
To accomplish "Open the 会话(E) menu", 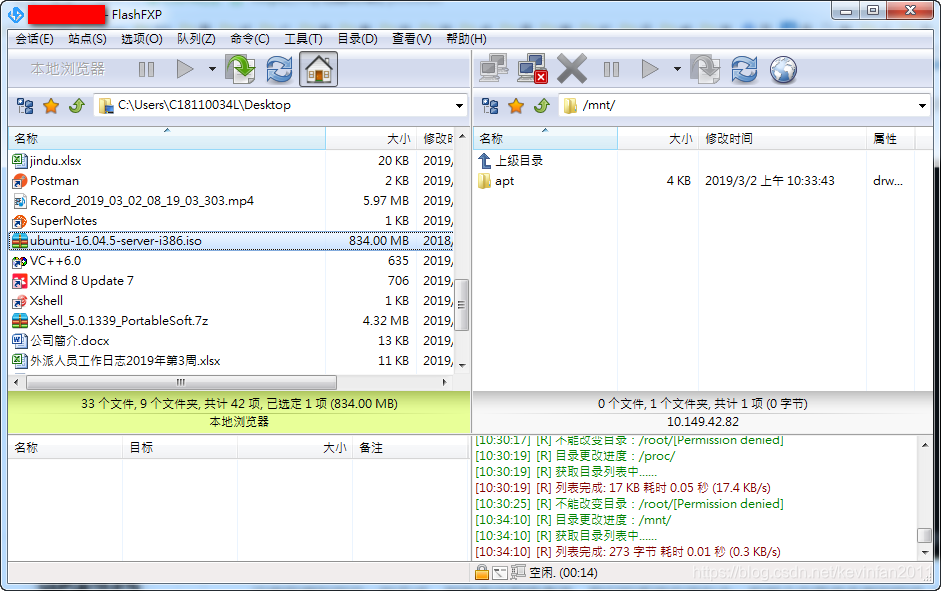I will click(34, 39).
